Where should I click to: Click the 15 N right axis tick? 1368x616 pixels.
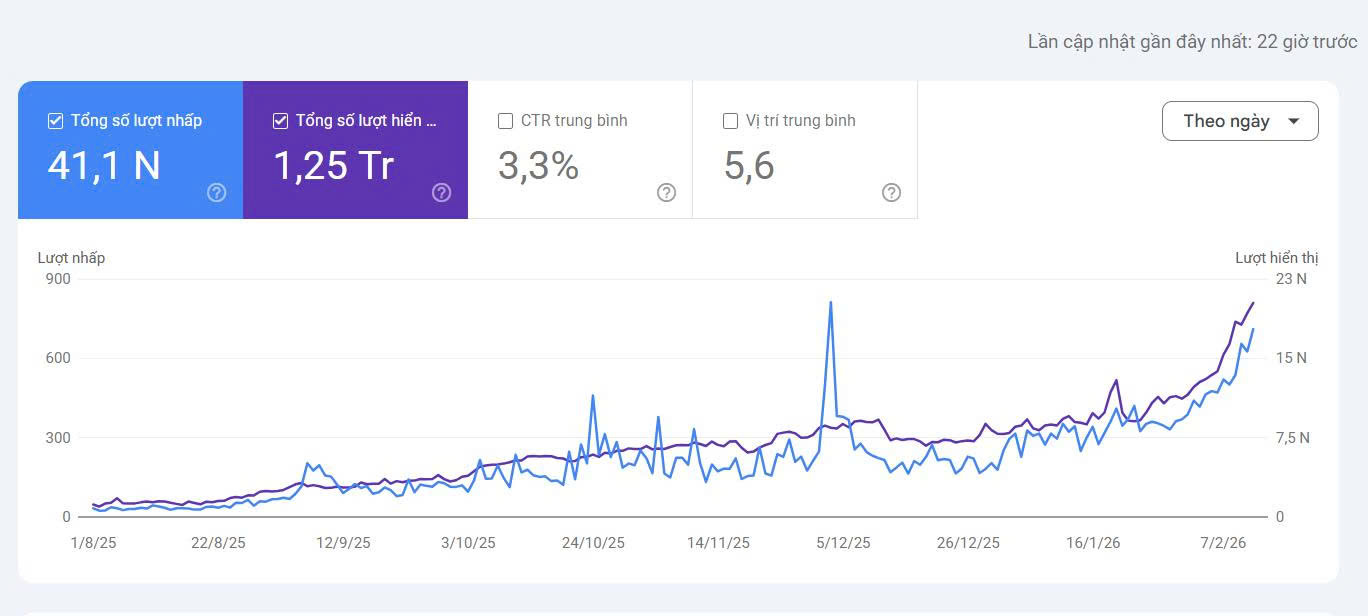pyautogui.click(x=1291, y=358)
